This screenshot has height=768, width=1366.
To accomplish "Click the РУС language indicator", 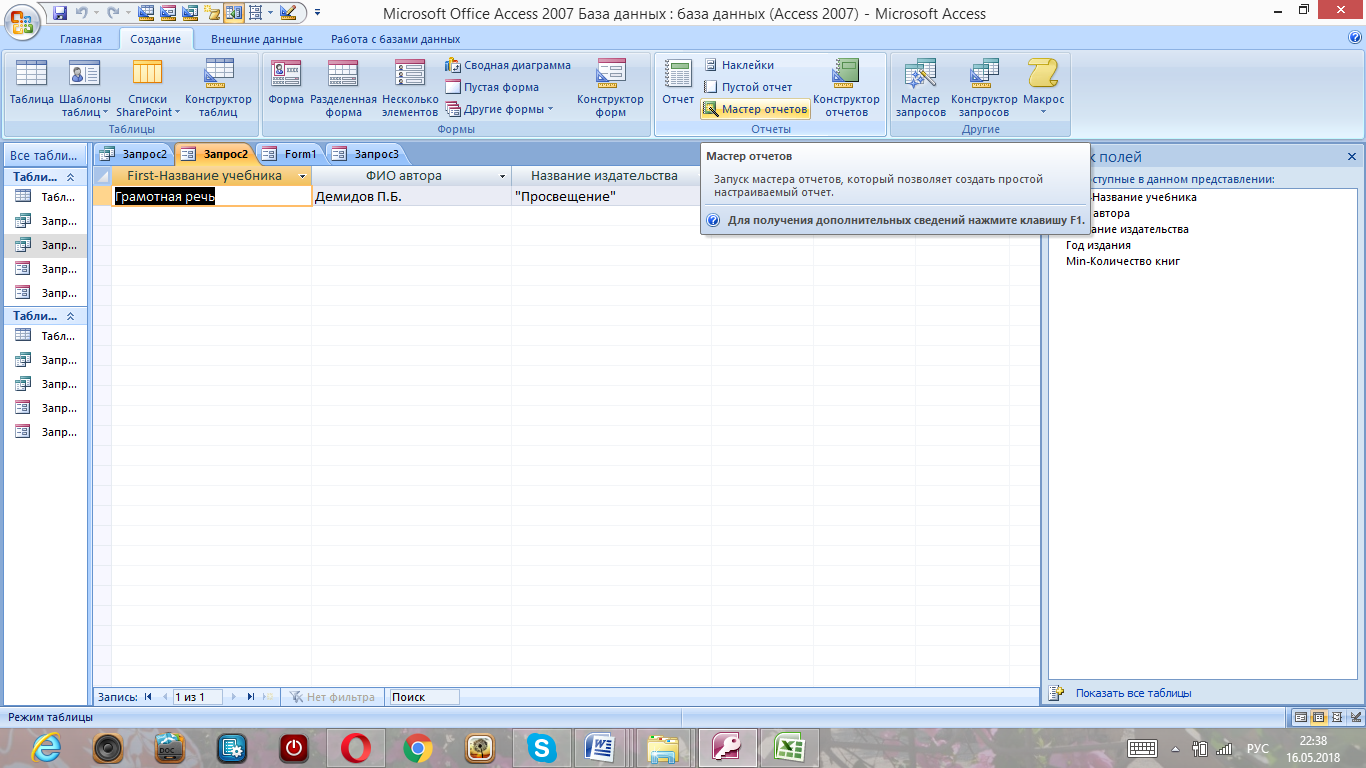I will (1257, 748).
